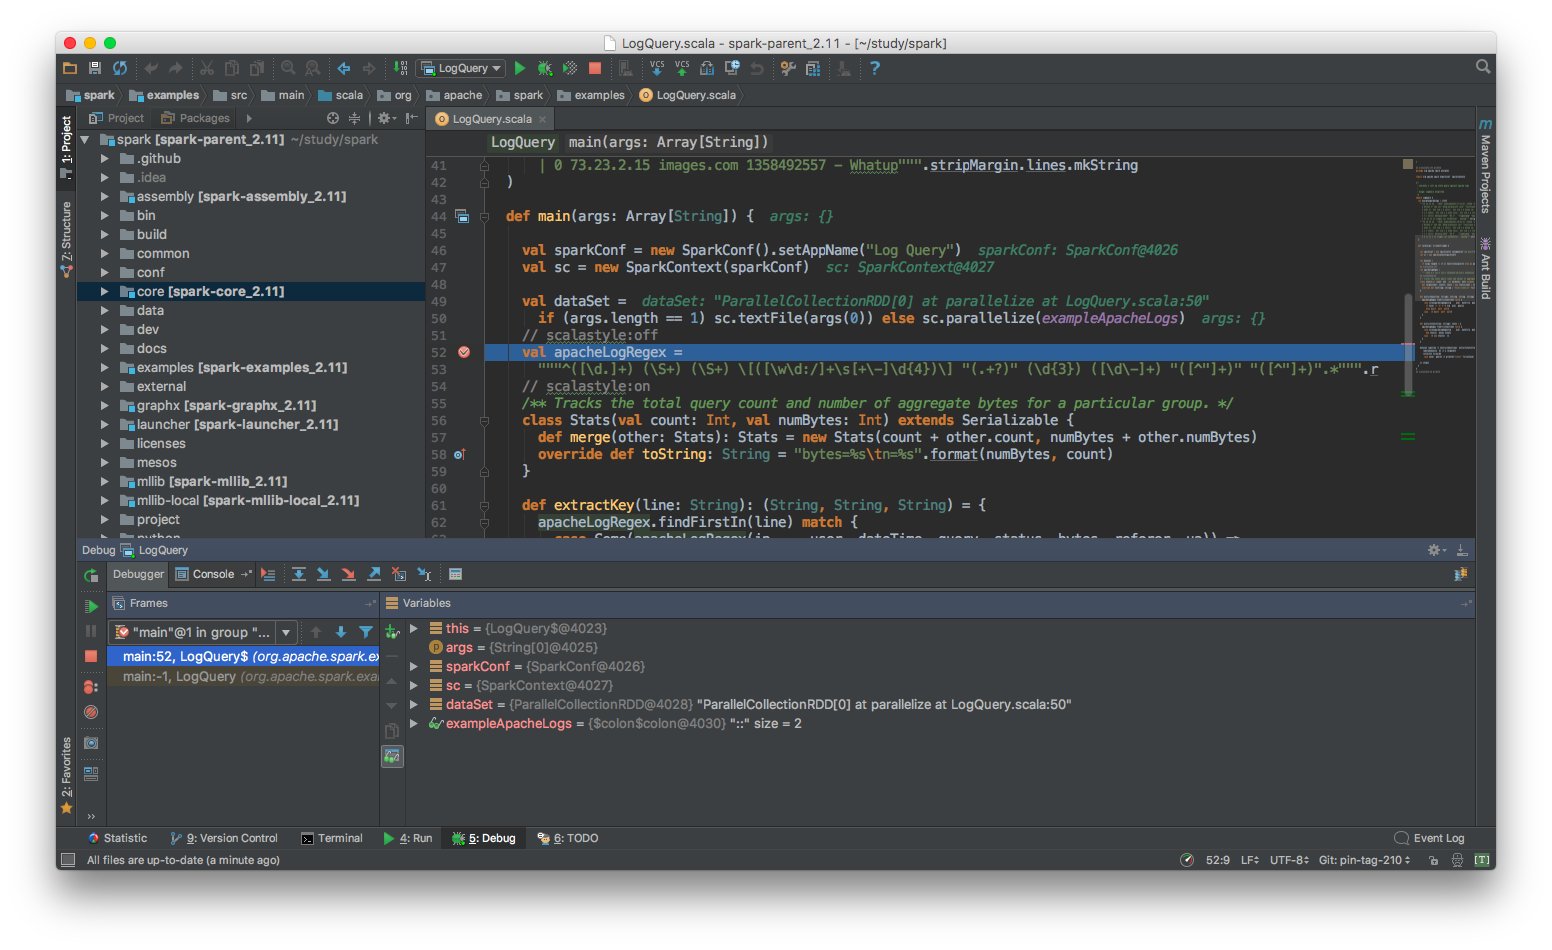Switch to the Packages view tab
This screenshot has width=1552, height=950.
point(196,118)
